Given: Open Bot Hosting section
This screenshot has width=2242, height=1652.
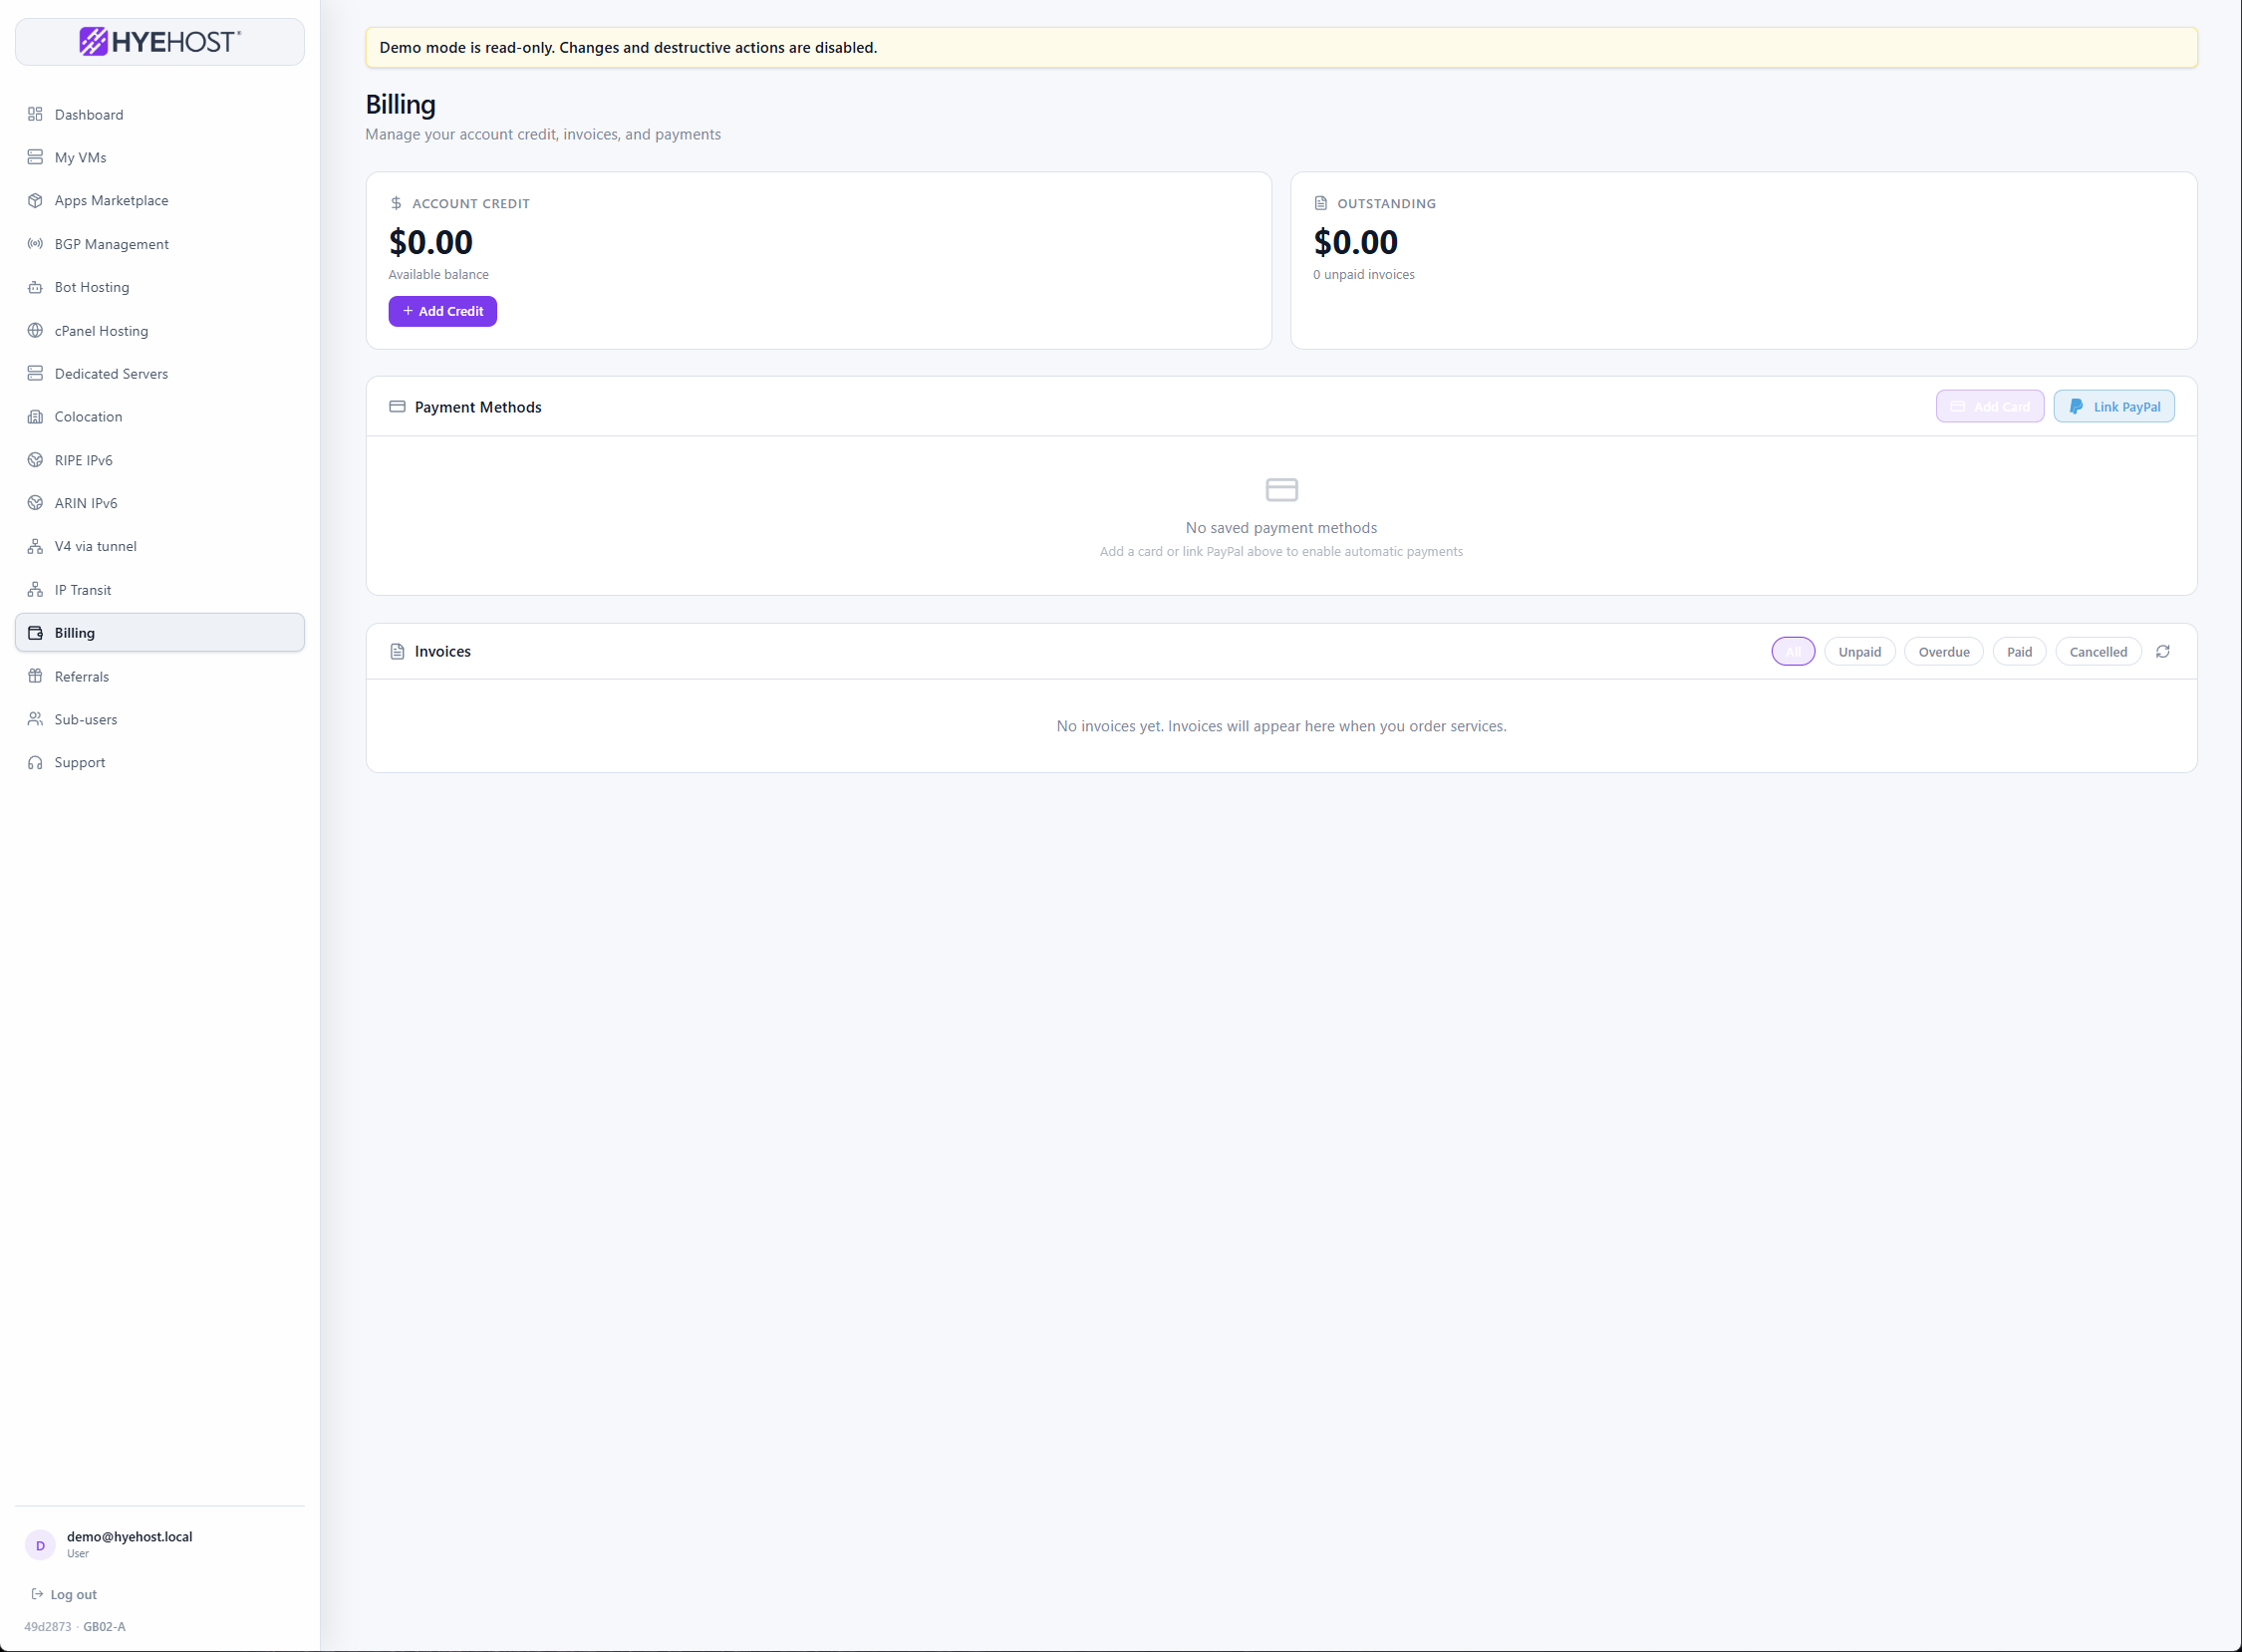Looking at the screenshot, I should 160,287.
